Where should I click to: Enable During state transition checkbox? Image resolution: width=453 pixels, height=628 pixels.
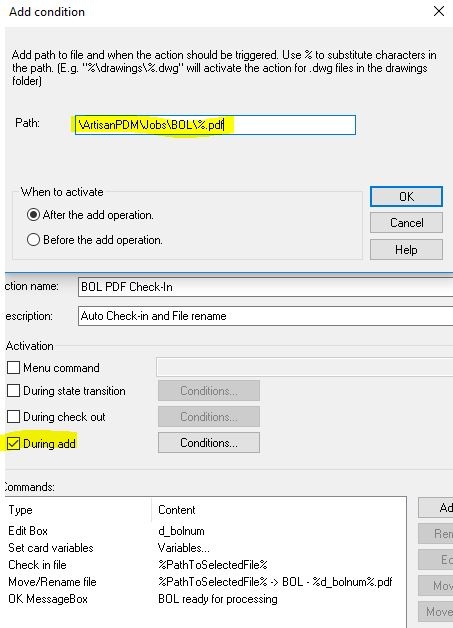tap(14, 390)
